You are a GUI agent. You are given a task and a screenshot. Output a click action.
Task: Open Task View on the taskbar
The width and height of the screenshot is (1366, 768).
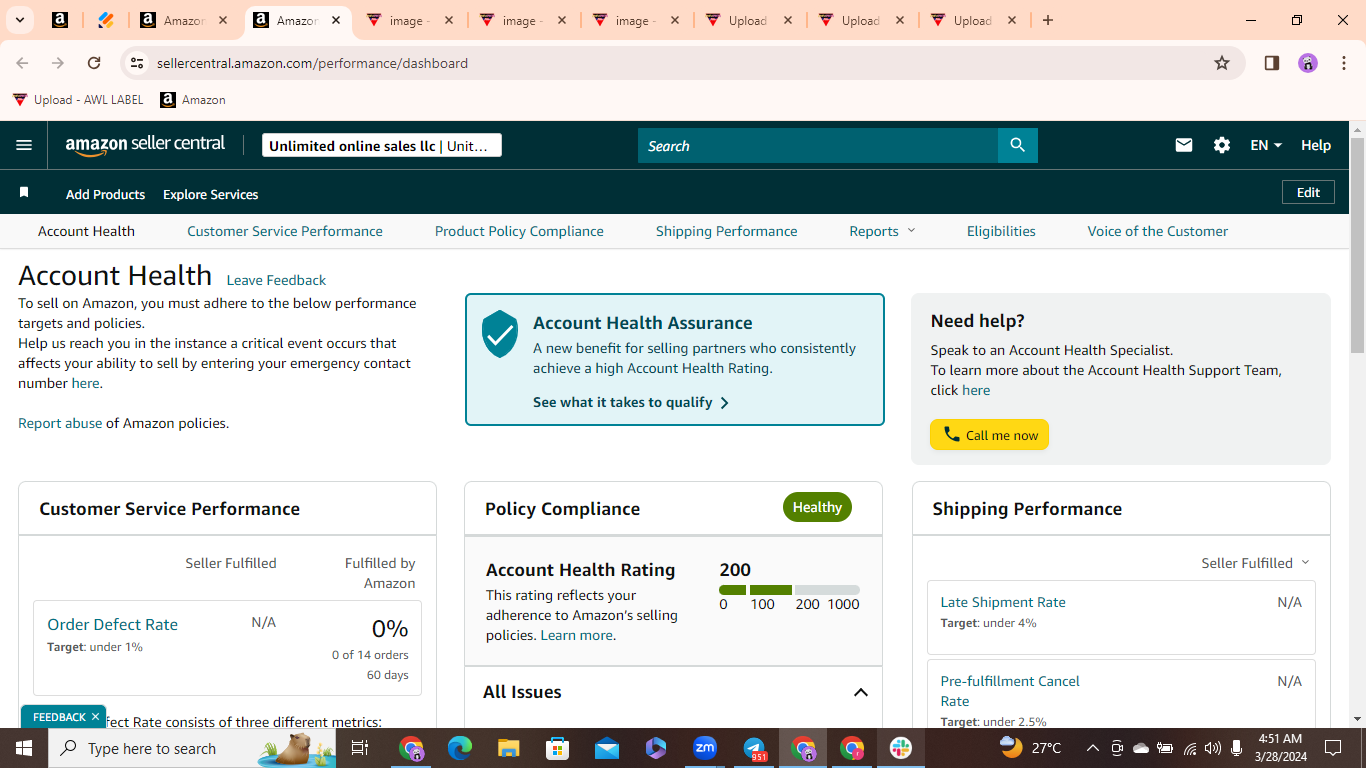360,748
